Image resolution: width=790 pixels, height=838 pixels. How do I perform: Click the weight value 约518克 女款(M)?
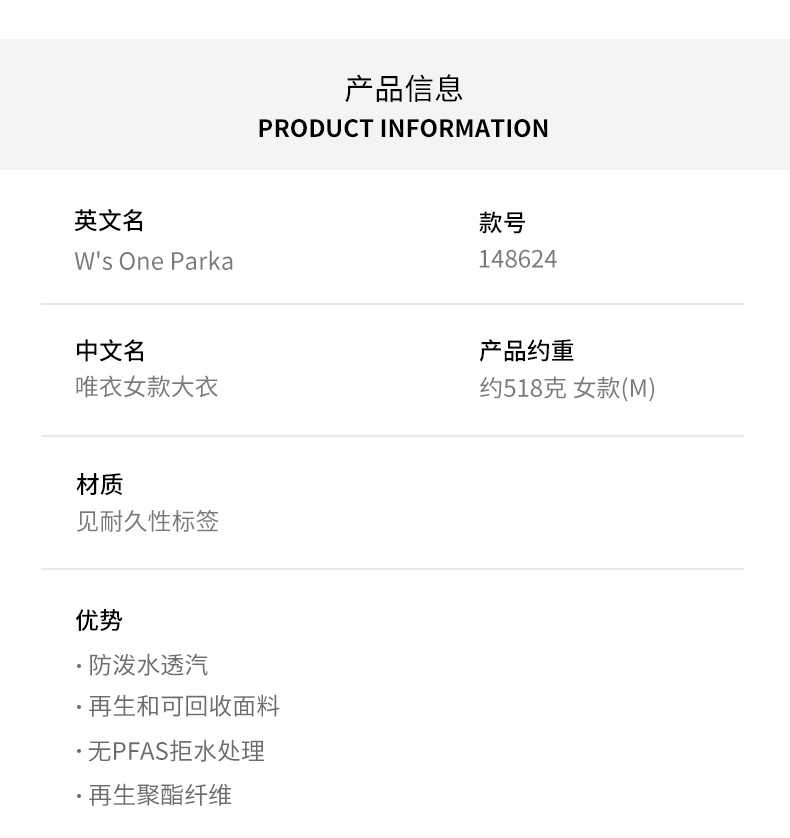click(x=567, y=388)
